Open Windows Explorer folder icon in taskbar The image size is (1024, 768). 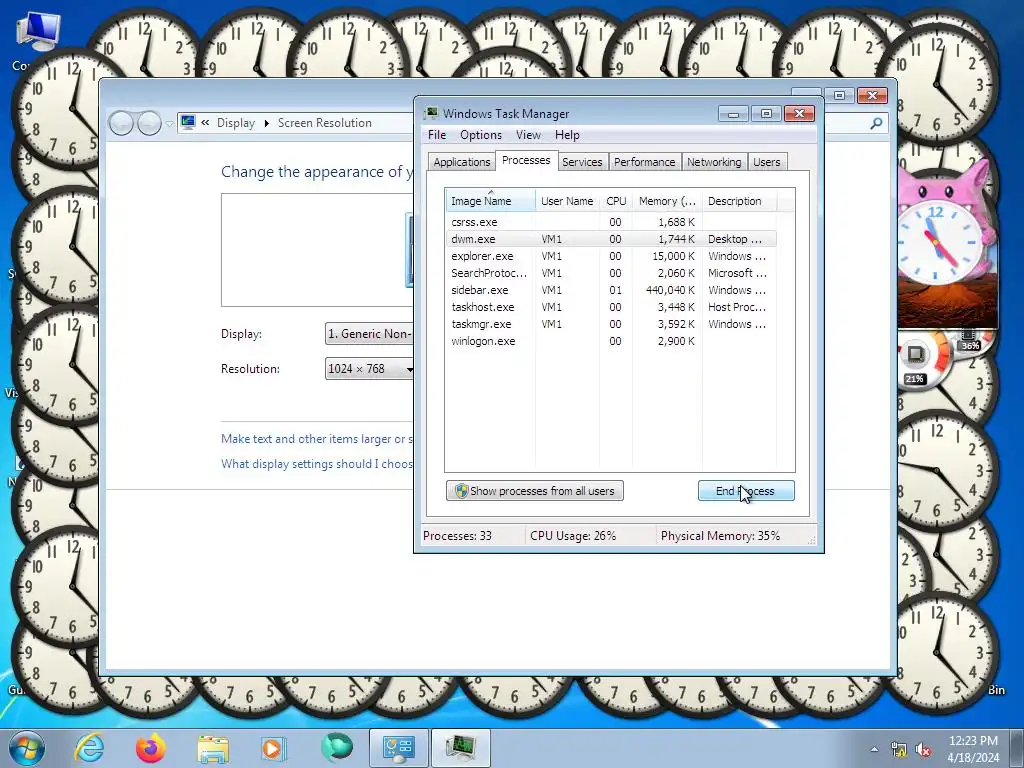pyautogui.click(x=212, y=748)
